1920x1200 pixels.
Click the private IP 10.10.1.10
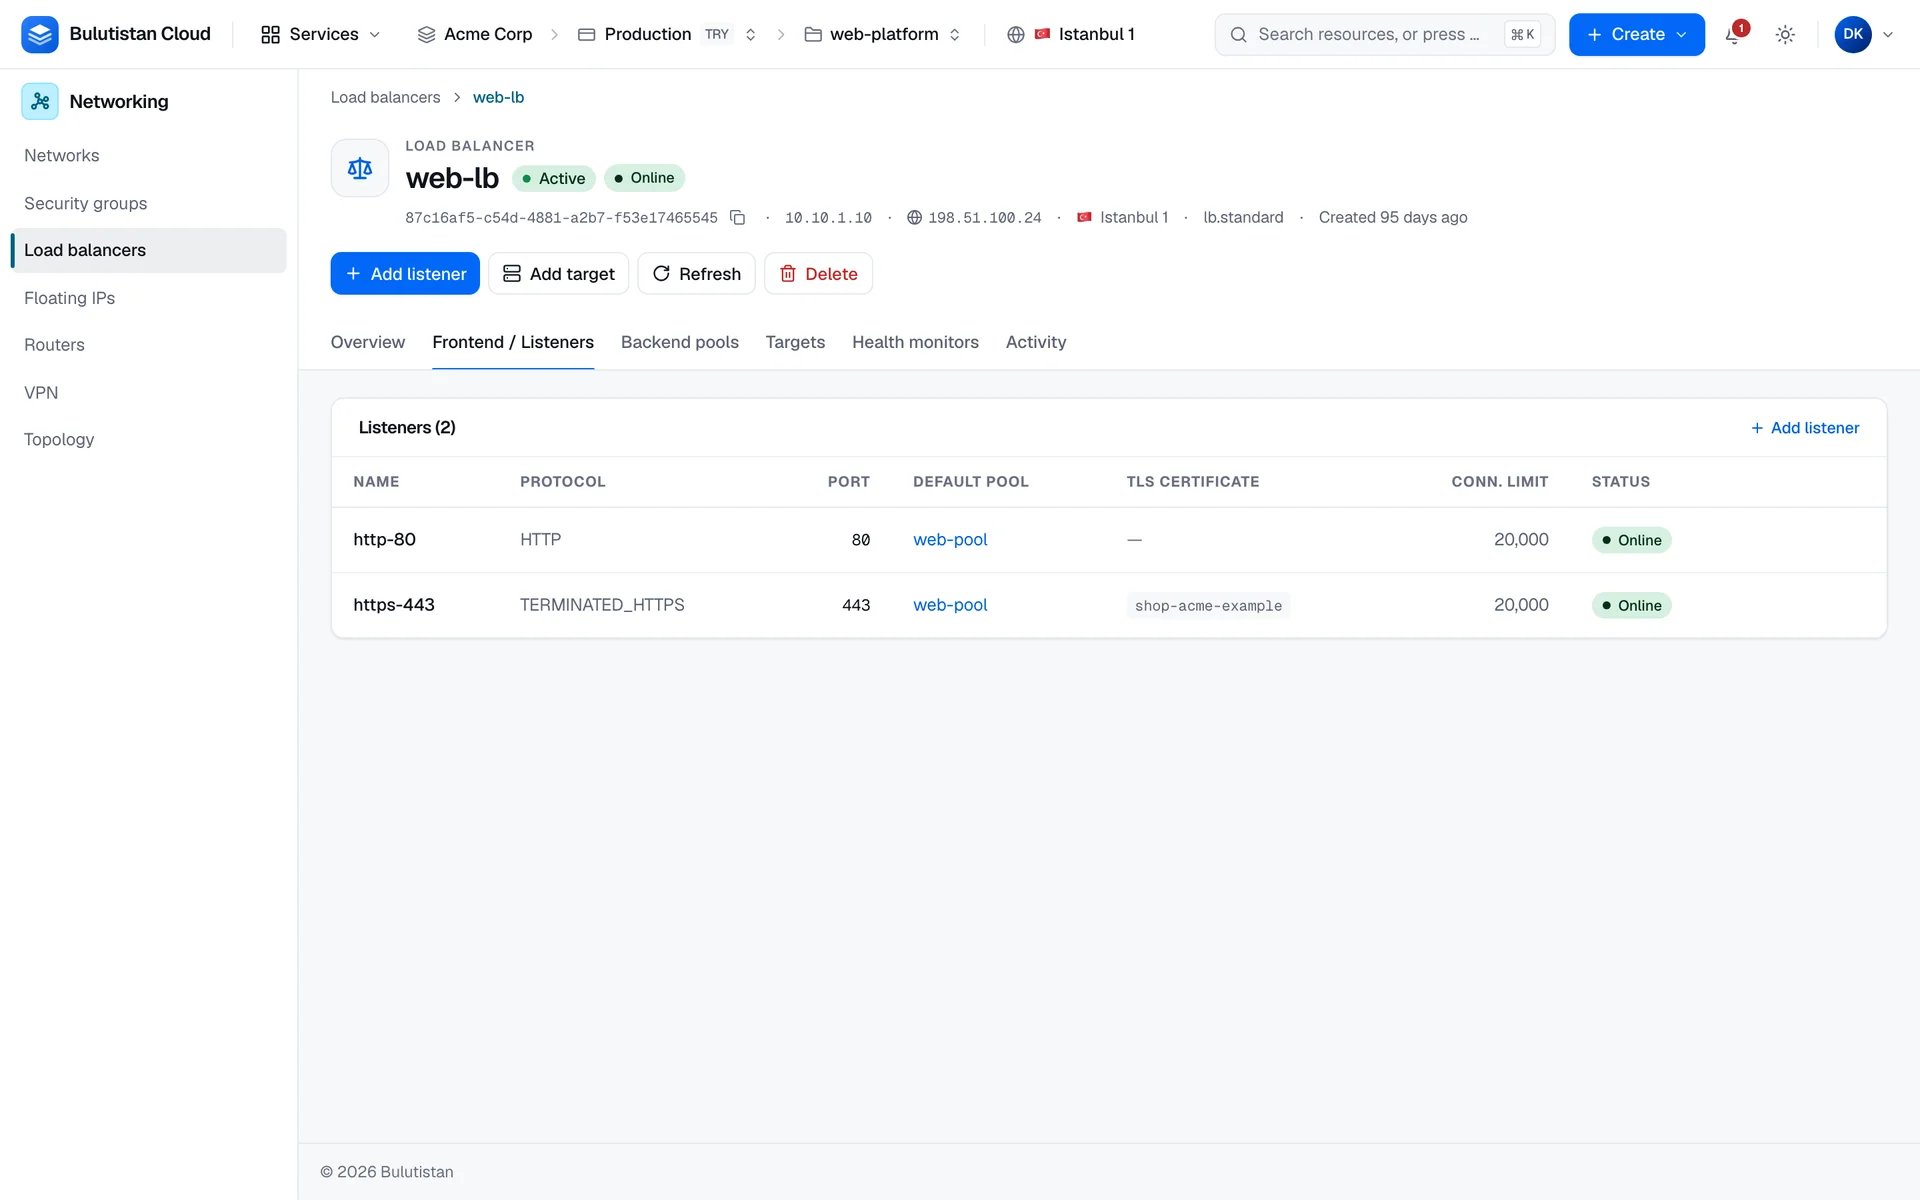(x=828, y=217)
